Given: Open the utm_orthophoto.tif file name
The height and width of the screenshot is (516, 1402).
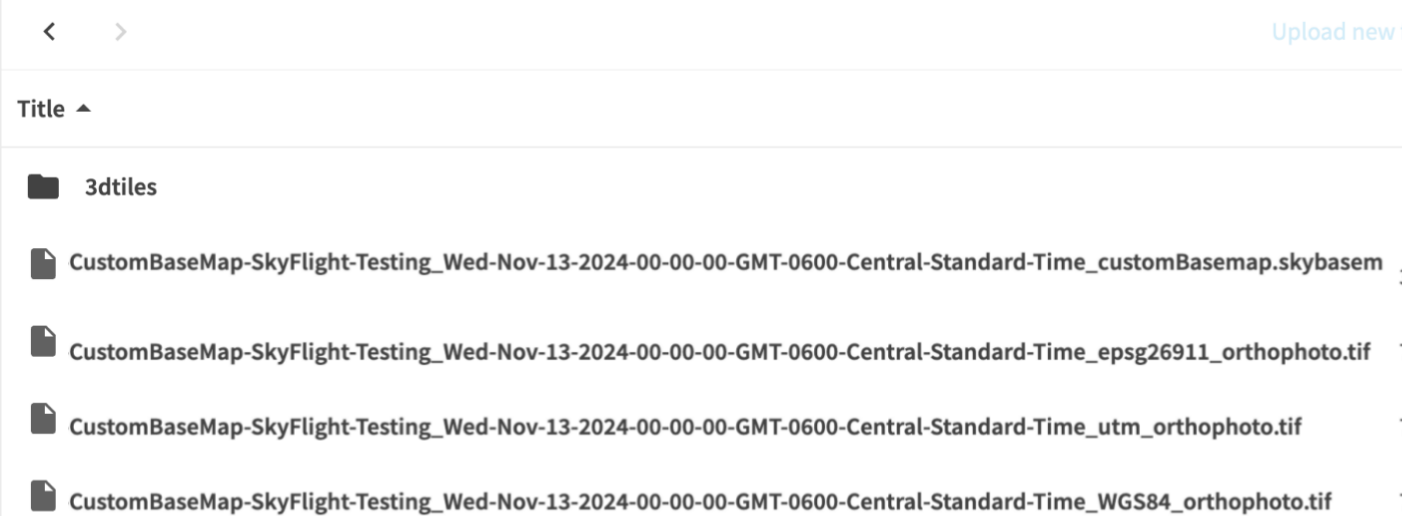Looking at the screenshot, I should tap(685, 428).
